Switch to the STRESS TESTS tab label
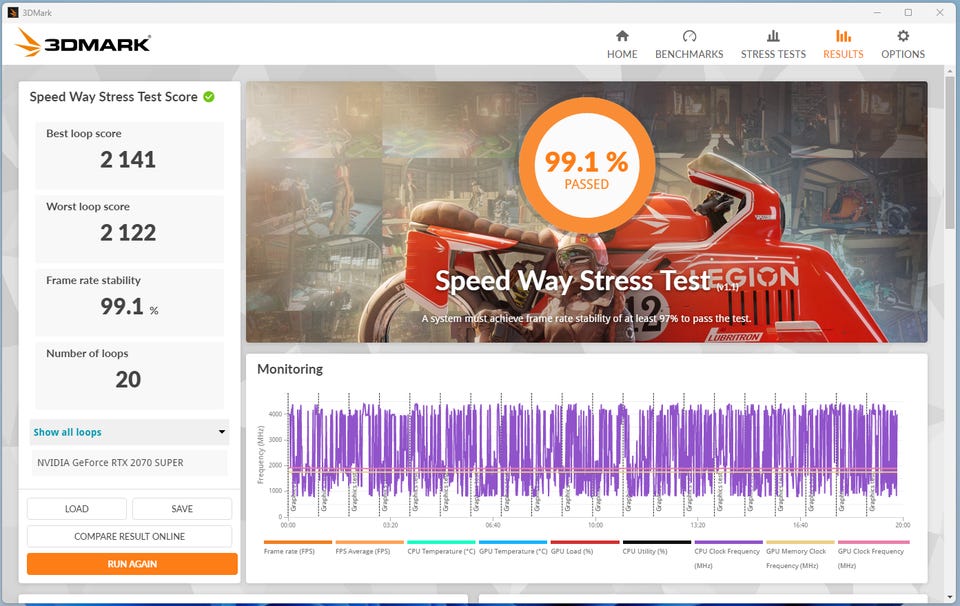The width and height of the screenshot is (960, 606). pos(773,54)
